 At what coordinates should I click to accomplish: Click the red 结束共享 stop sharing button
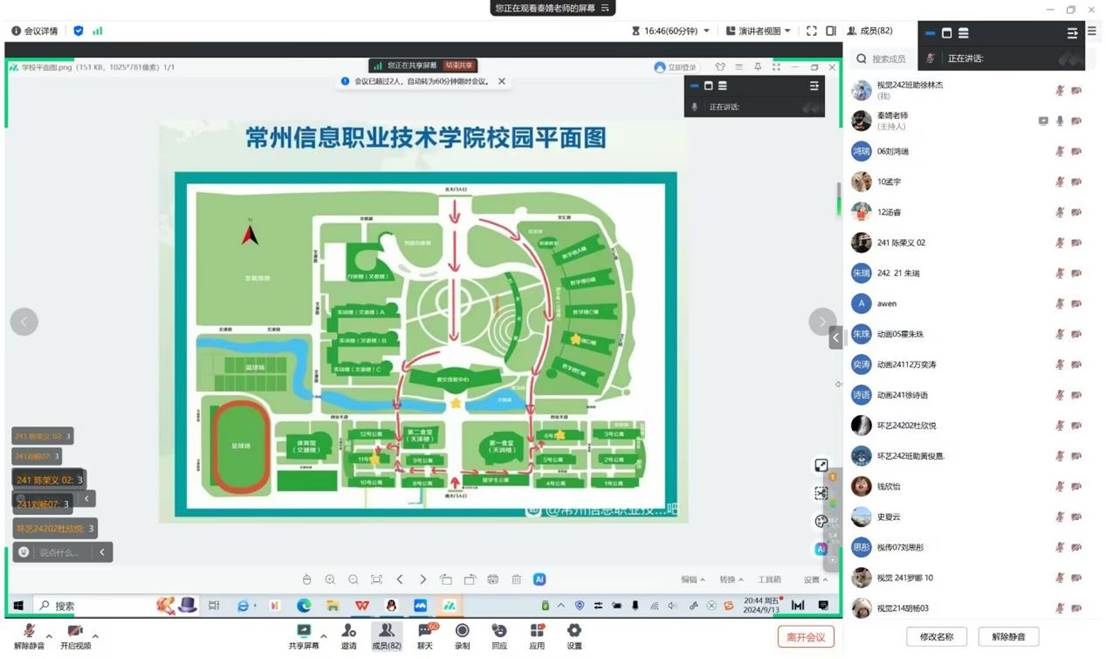pyautogui.click(x=458, y=66)
